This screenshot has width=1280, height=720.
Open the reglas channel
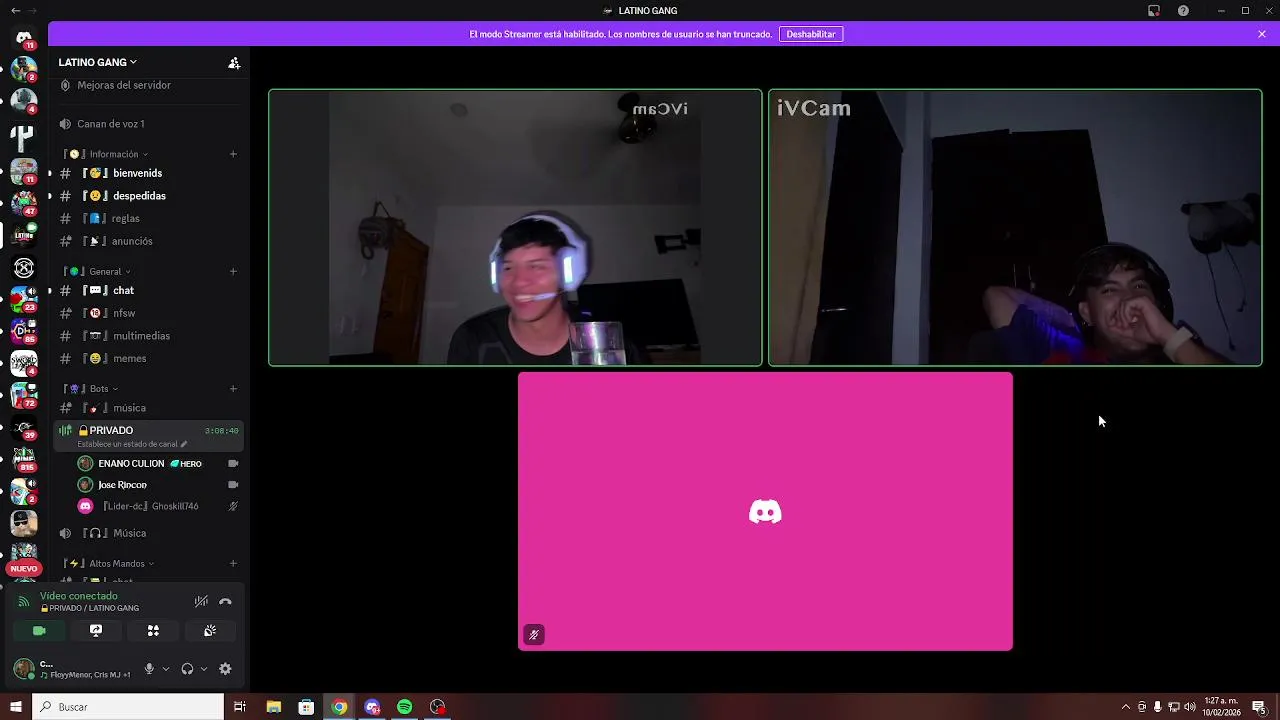[x=148, y=218]
